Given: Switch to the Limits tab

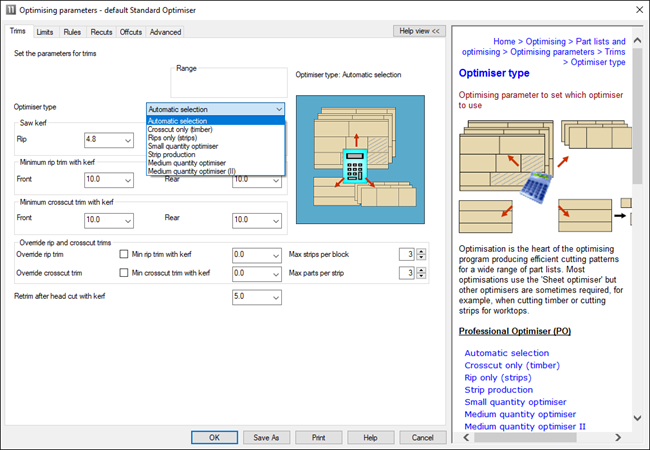Looking at the screenshot, I should [45, 32].
